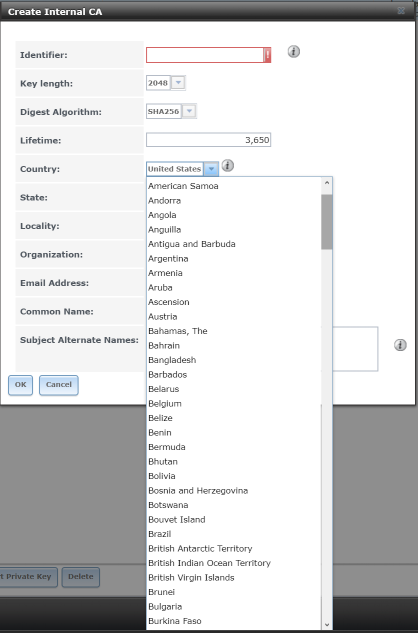Select American Samoa from the country list

[x=234, y=186]
